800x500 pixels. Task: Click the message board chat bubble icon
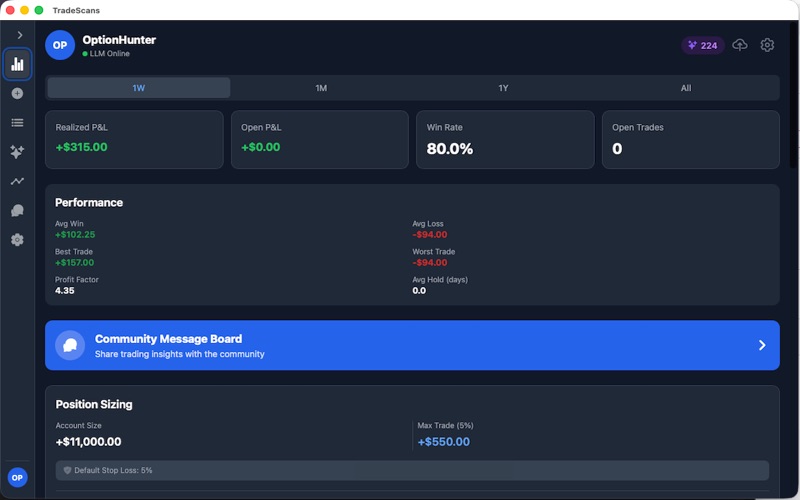click(x=70, y=345)
